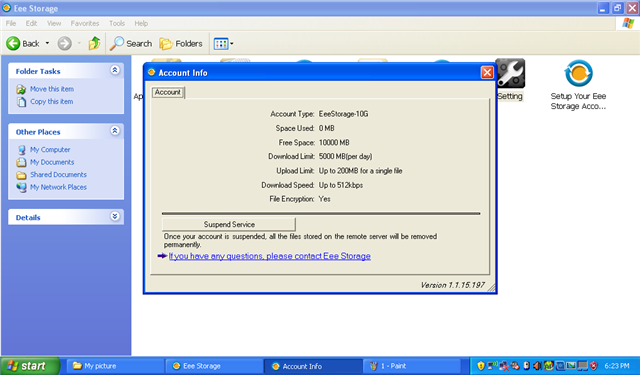Click the speaker volume tray icon

point(538,366)
